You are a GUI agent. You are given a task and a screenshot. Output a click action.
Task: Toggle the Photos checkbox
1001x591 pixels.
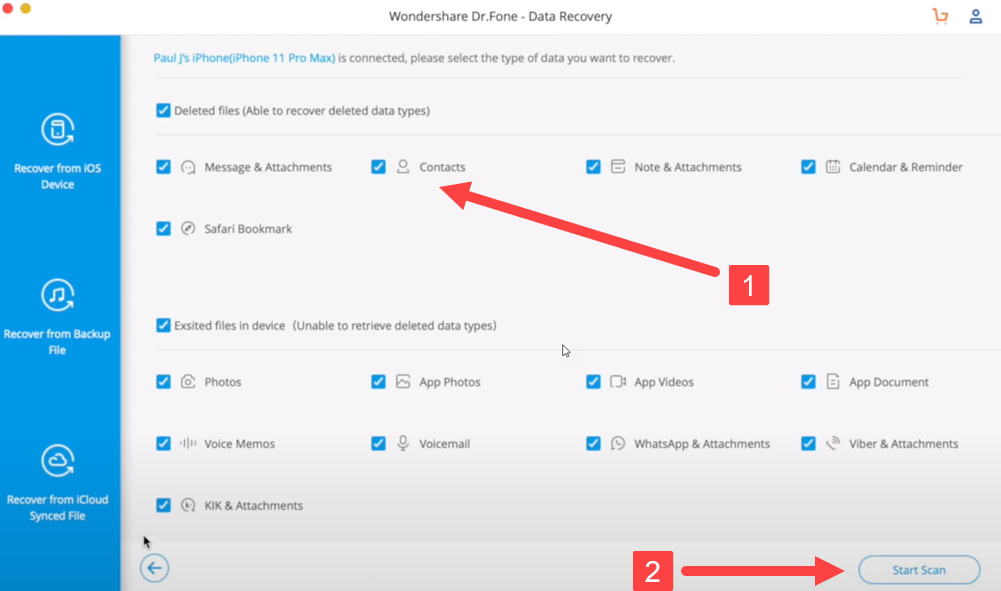163,382
